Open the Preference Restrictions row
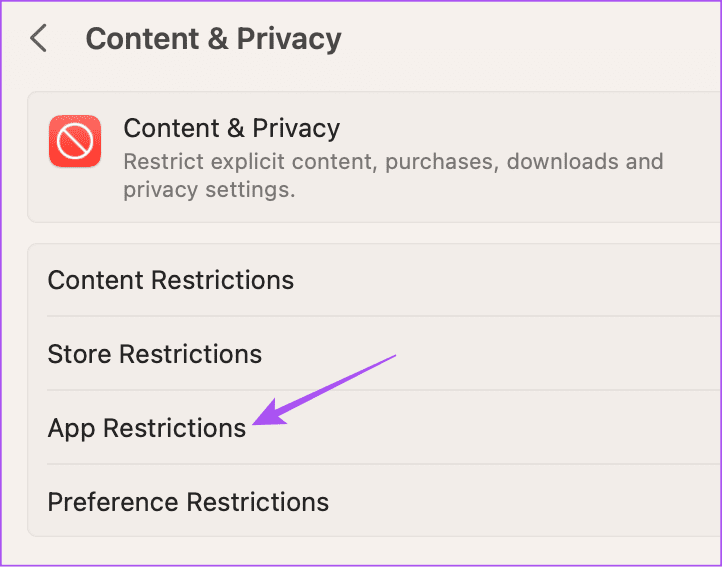 tap(188, 502)
